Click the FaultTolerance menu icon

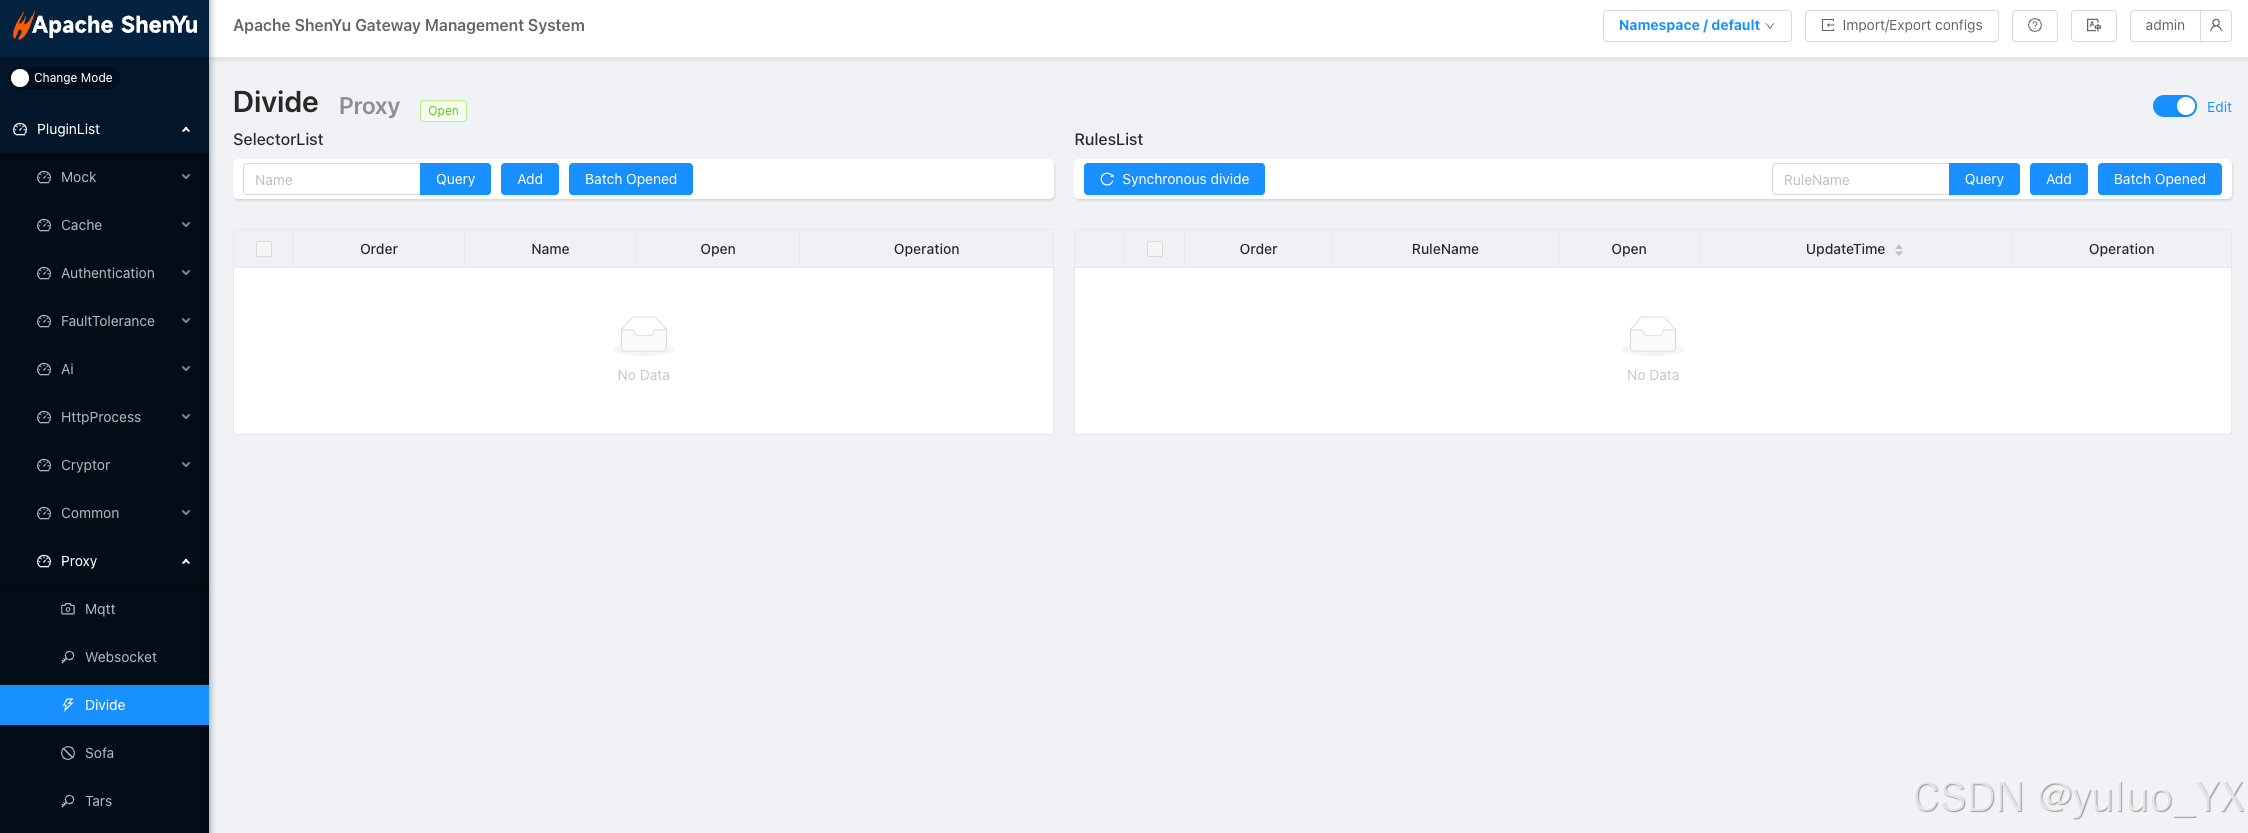pyautogui.click(x=44, y=321)
